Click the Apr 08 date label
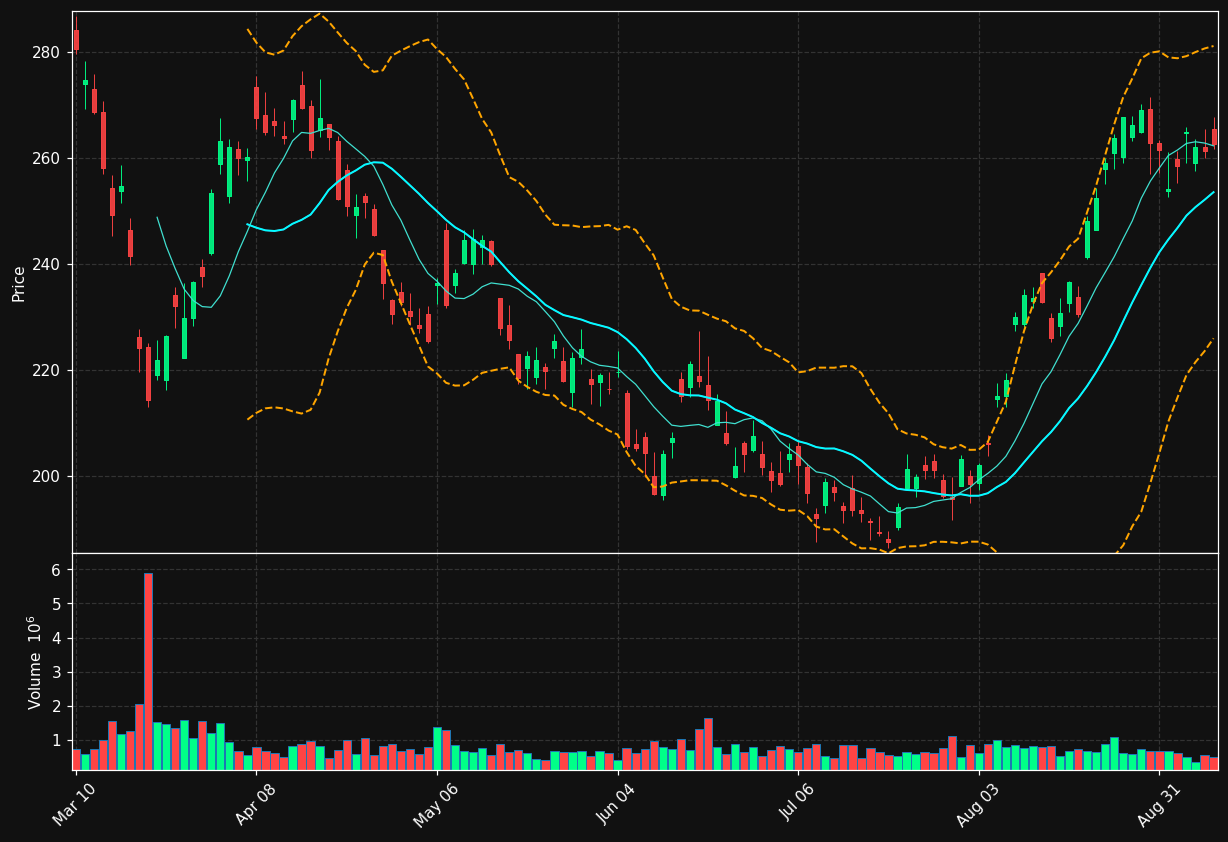The width and height of the screenshot is (1228, 842). [x=255, y=804]
